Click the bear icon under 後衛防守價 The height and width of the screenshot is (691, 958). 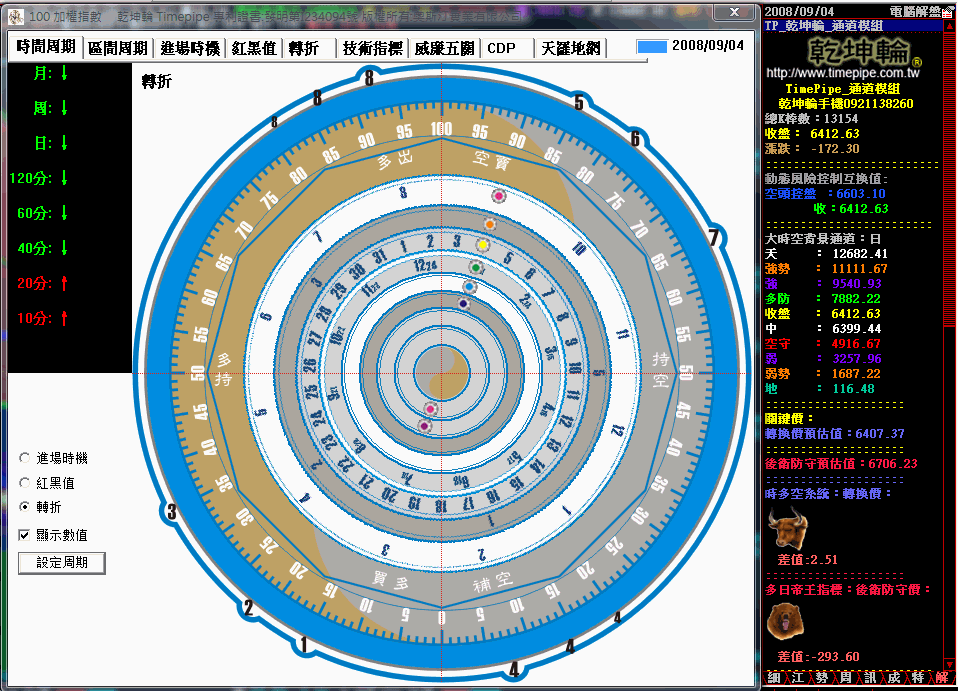point(784,621)
